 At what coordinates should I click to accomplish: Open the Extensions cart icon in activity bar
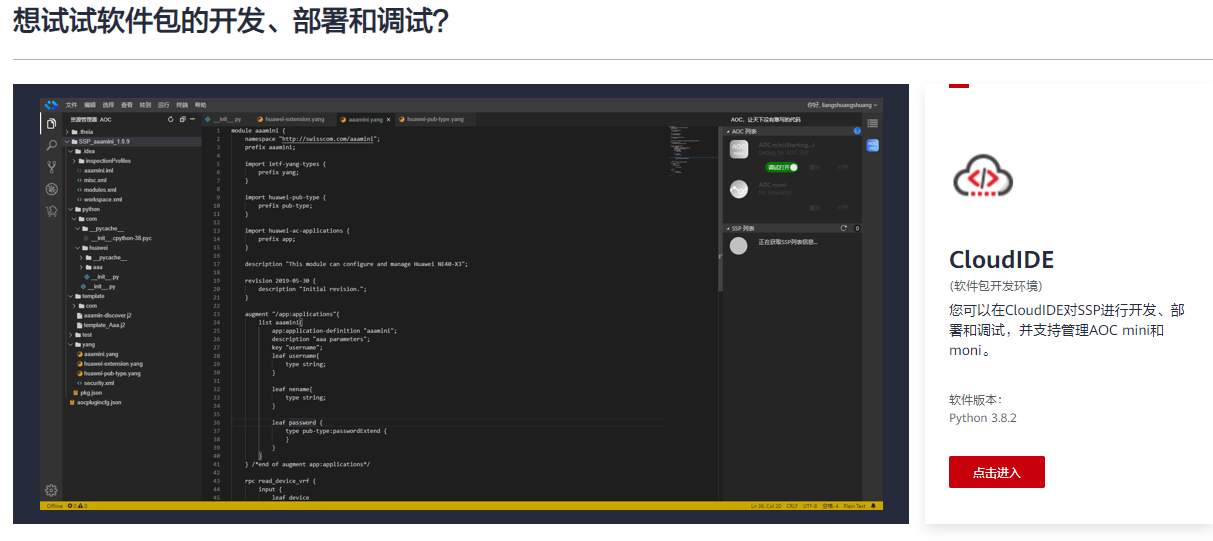[51, 211]
